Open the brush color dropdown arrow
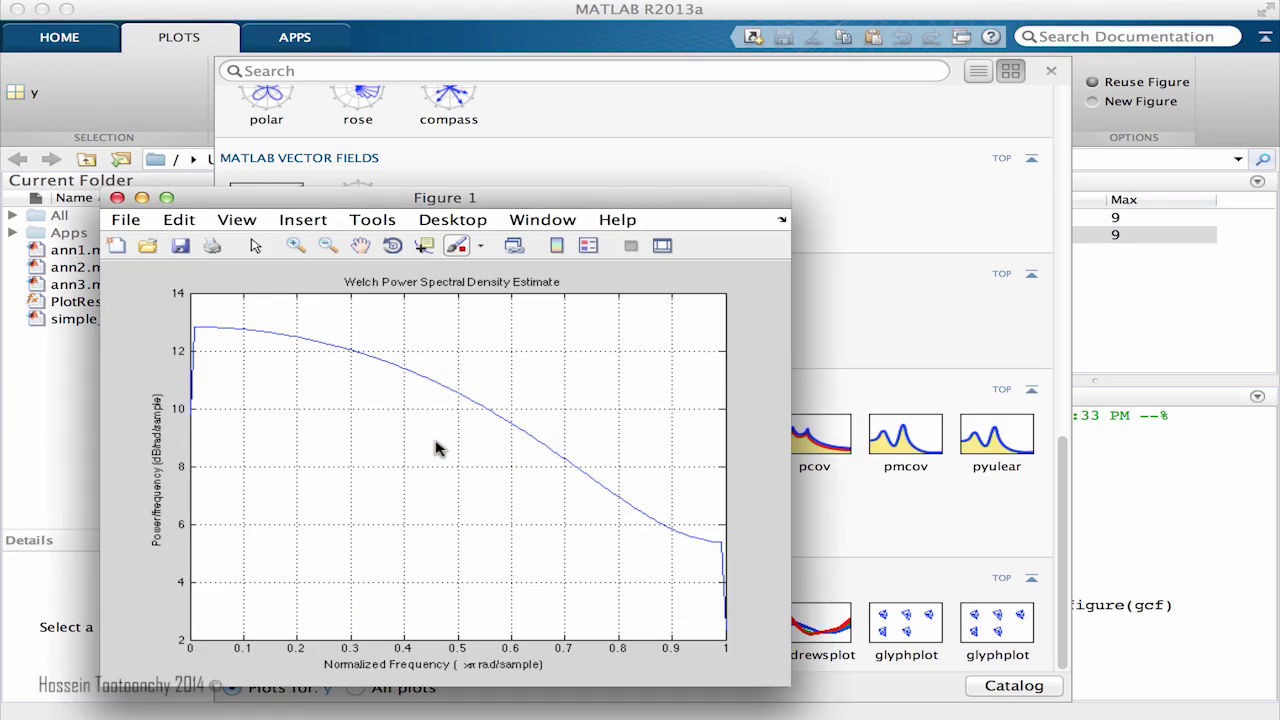This screenshot has height=720, width=1280. [x=480, y=246]
